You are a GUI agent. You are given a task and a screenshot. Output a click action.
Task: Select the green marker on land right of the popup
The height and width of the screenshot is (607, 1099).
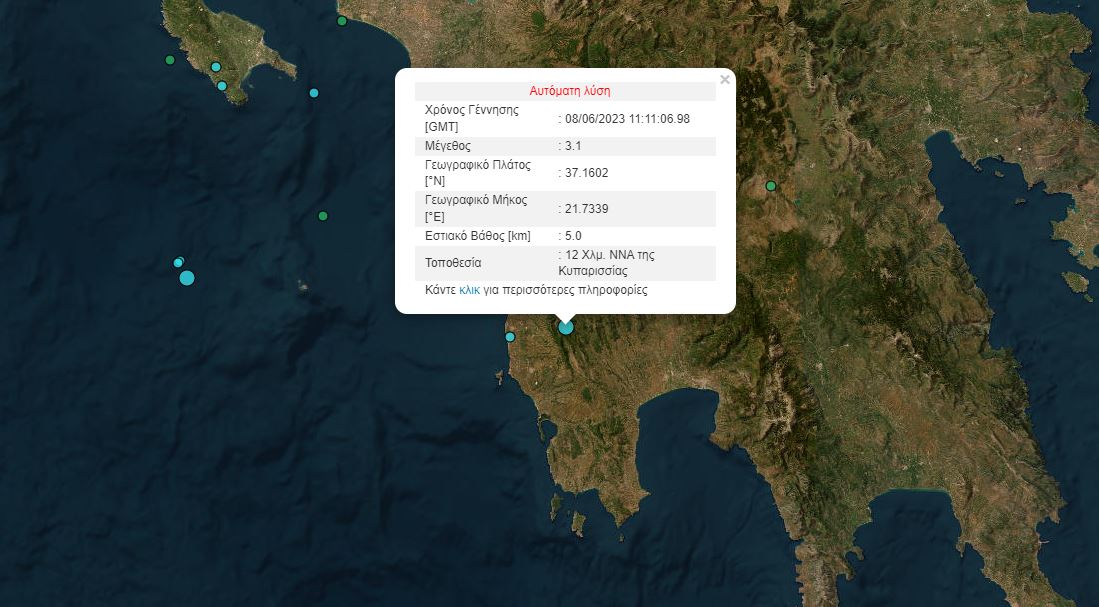(x=771, y=186)
